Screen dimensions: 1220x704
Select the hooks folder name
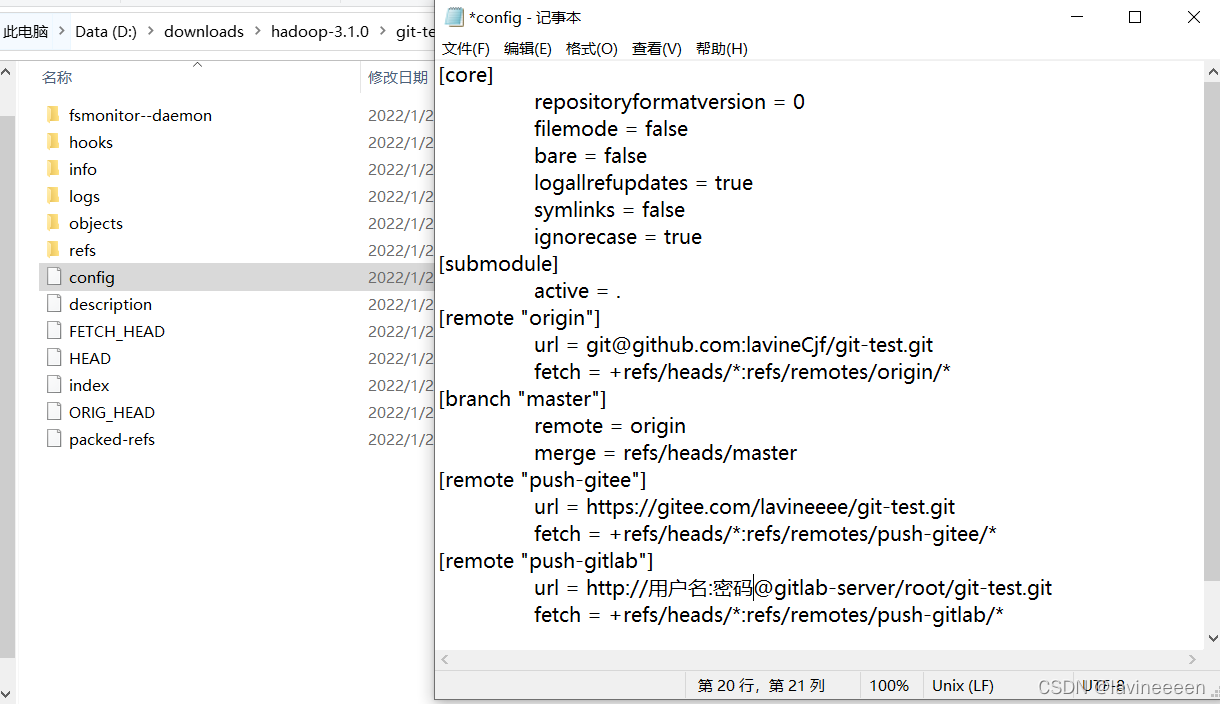91,142
